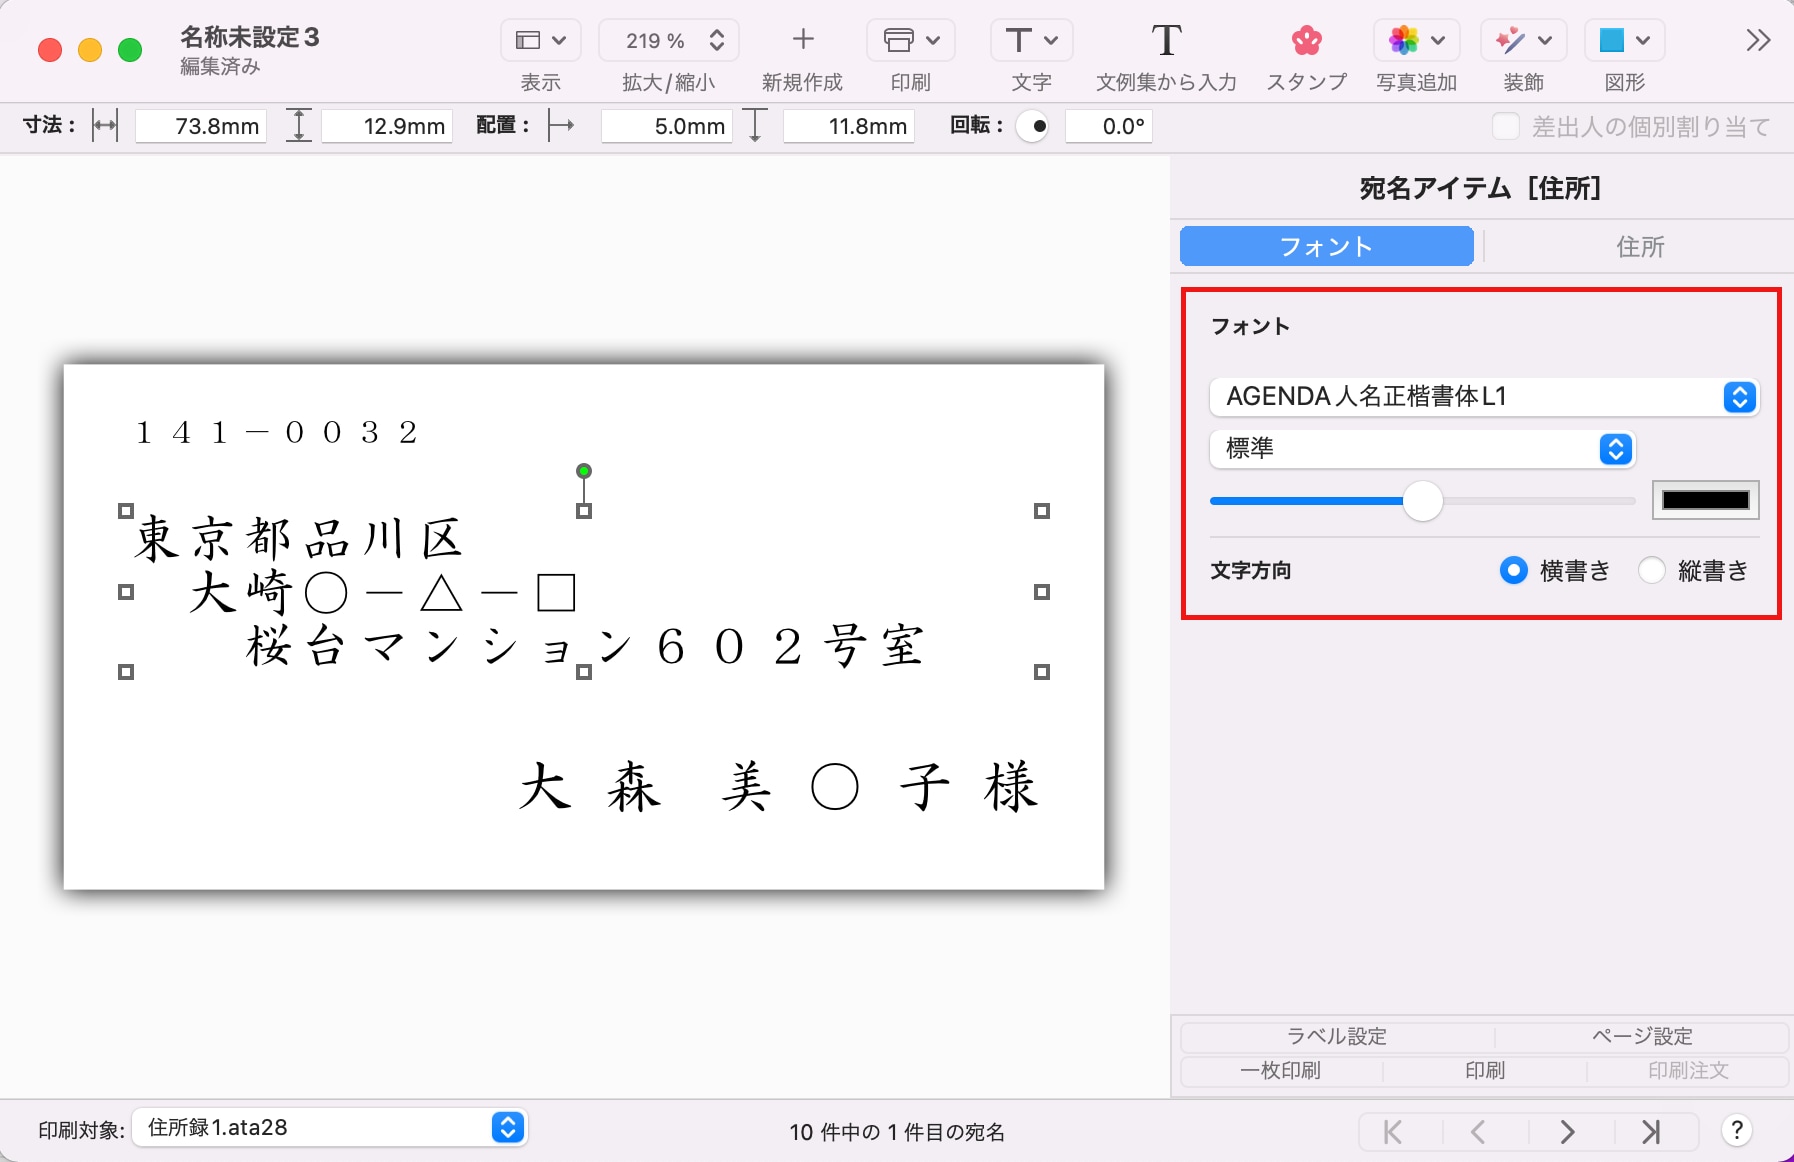Image resolution: width=1794 pixels, height=1162 pixels.
Task: Click the height field showing 12.9mm
Action: (x=387, y=126)
